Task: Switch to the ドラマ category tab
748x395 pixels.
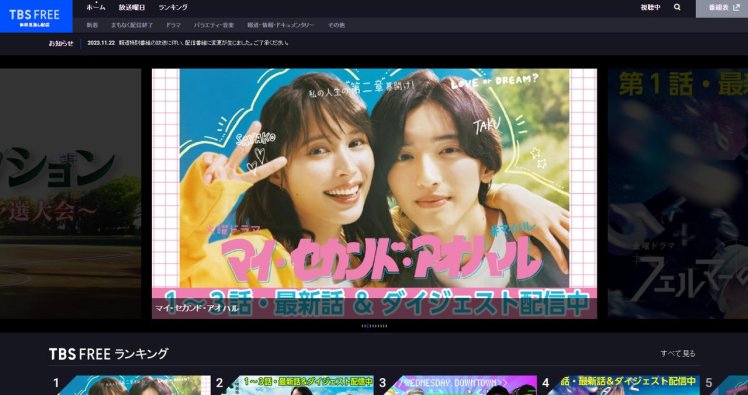Action: (x=173, y=25)
